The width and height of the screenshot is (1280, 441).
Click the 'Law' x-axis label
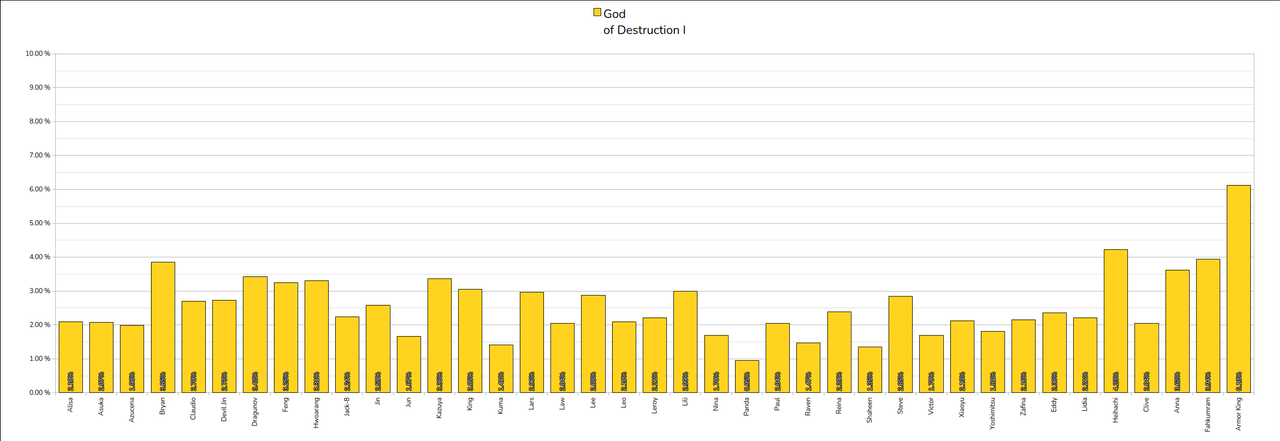(562, 403)
